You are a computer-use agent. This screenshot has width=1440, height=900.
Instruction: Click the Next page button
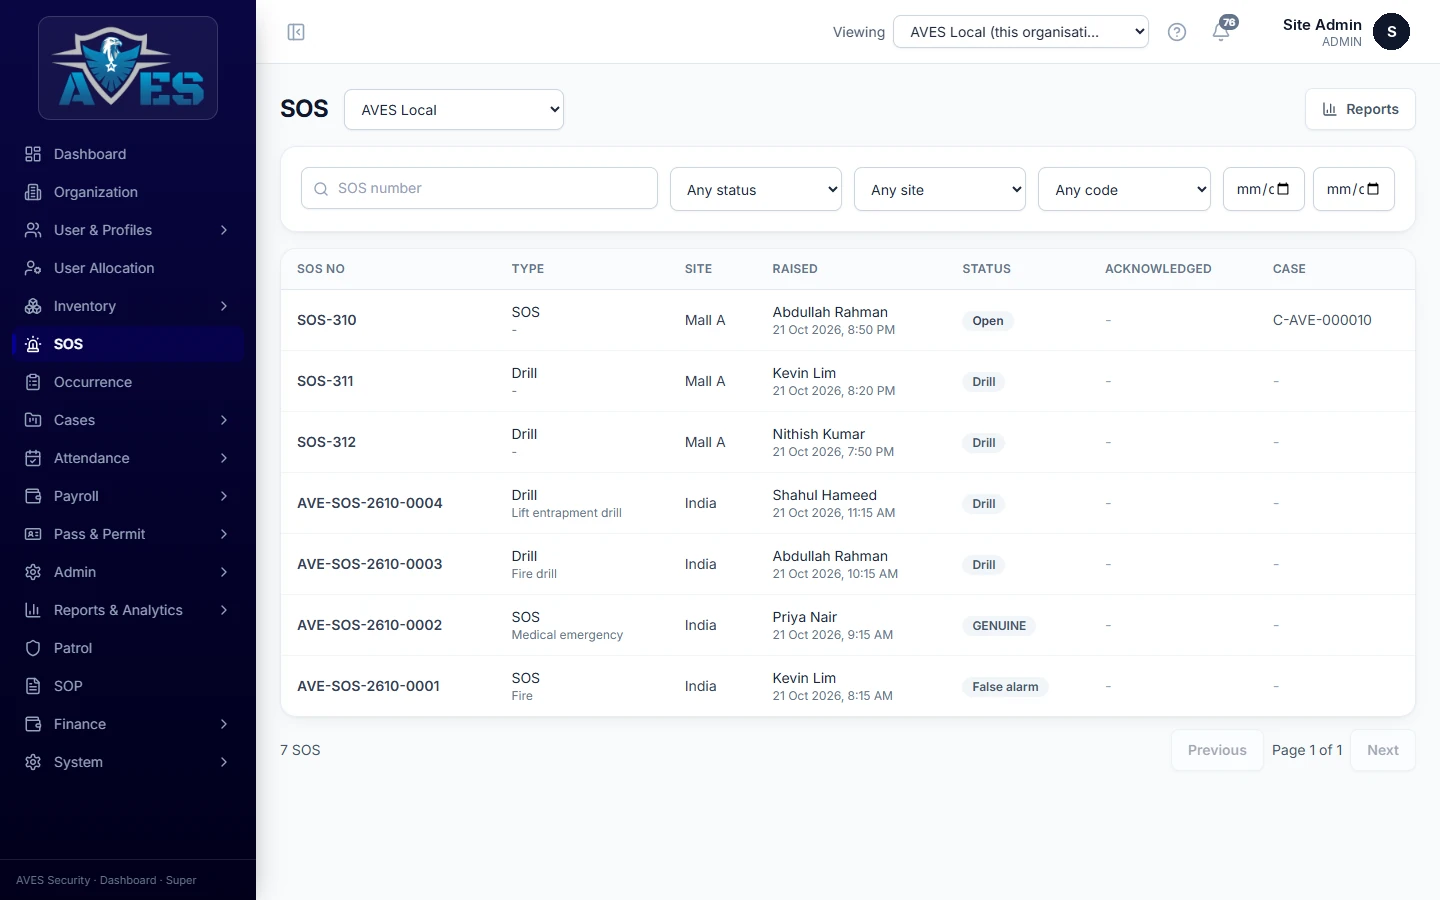(1382, 750)
